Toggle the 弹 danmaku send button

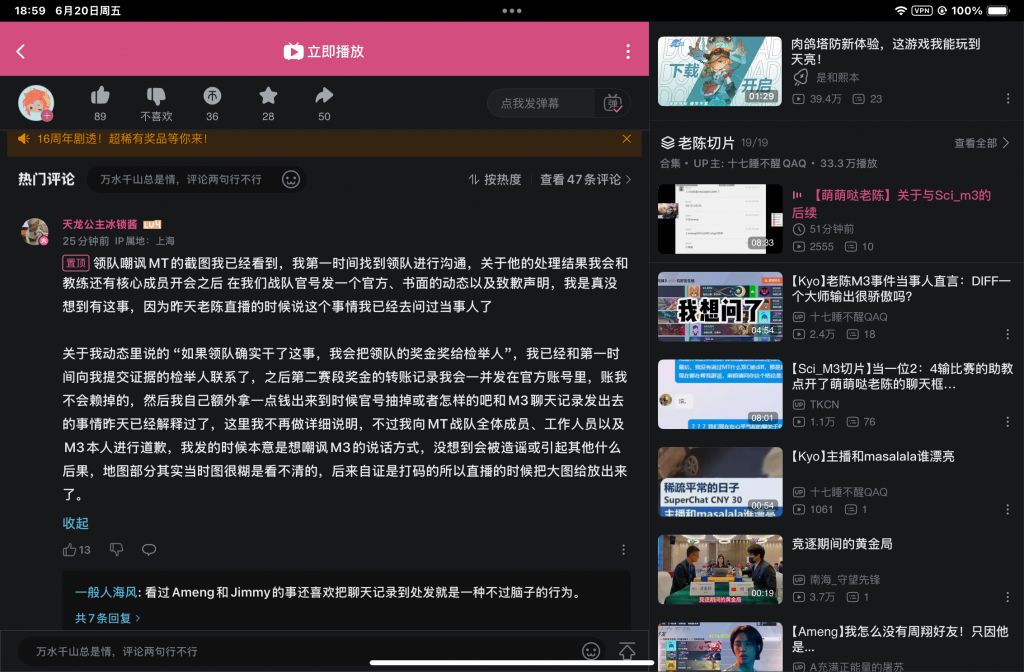click(612, 103)
